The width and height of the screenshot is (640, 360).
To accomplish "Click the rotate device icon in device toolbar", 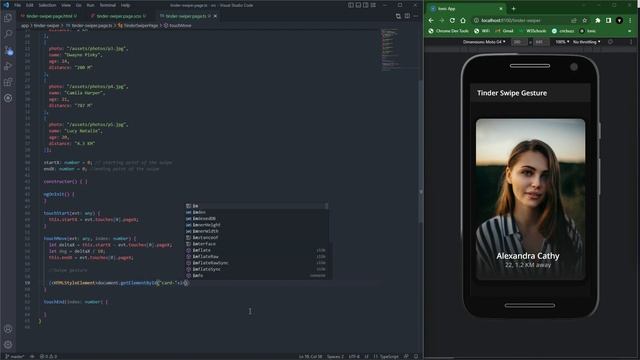I will [x=610, y=42].
